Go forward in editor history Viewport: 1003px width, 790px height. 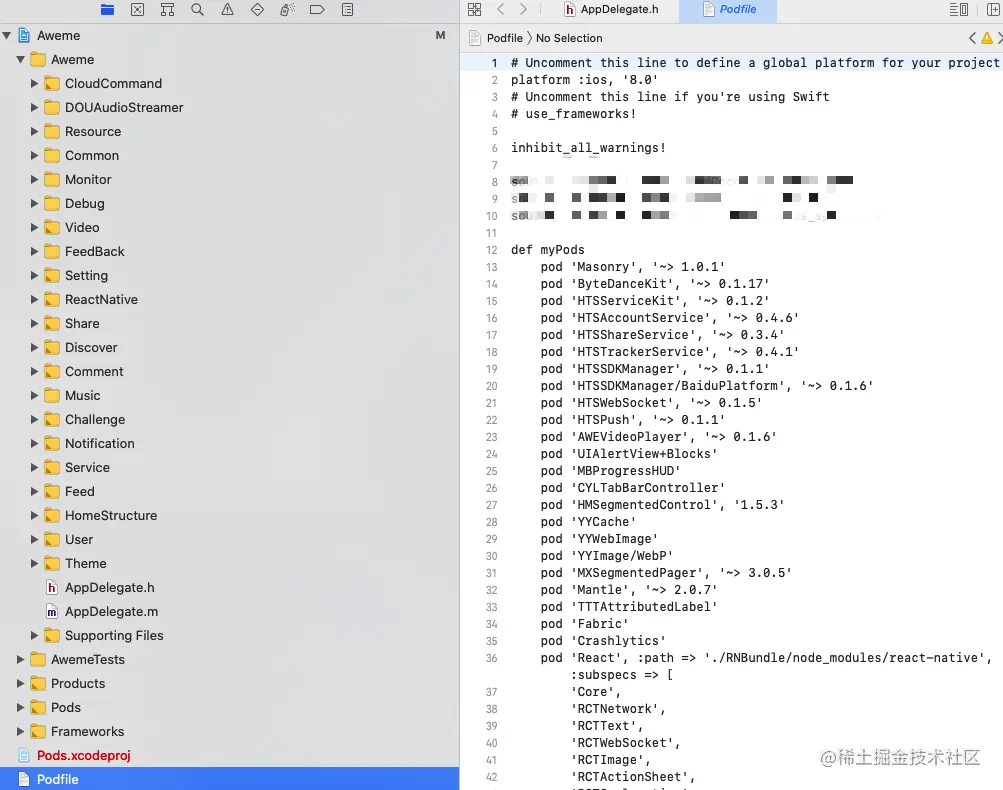524,10
